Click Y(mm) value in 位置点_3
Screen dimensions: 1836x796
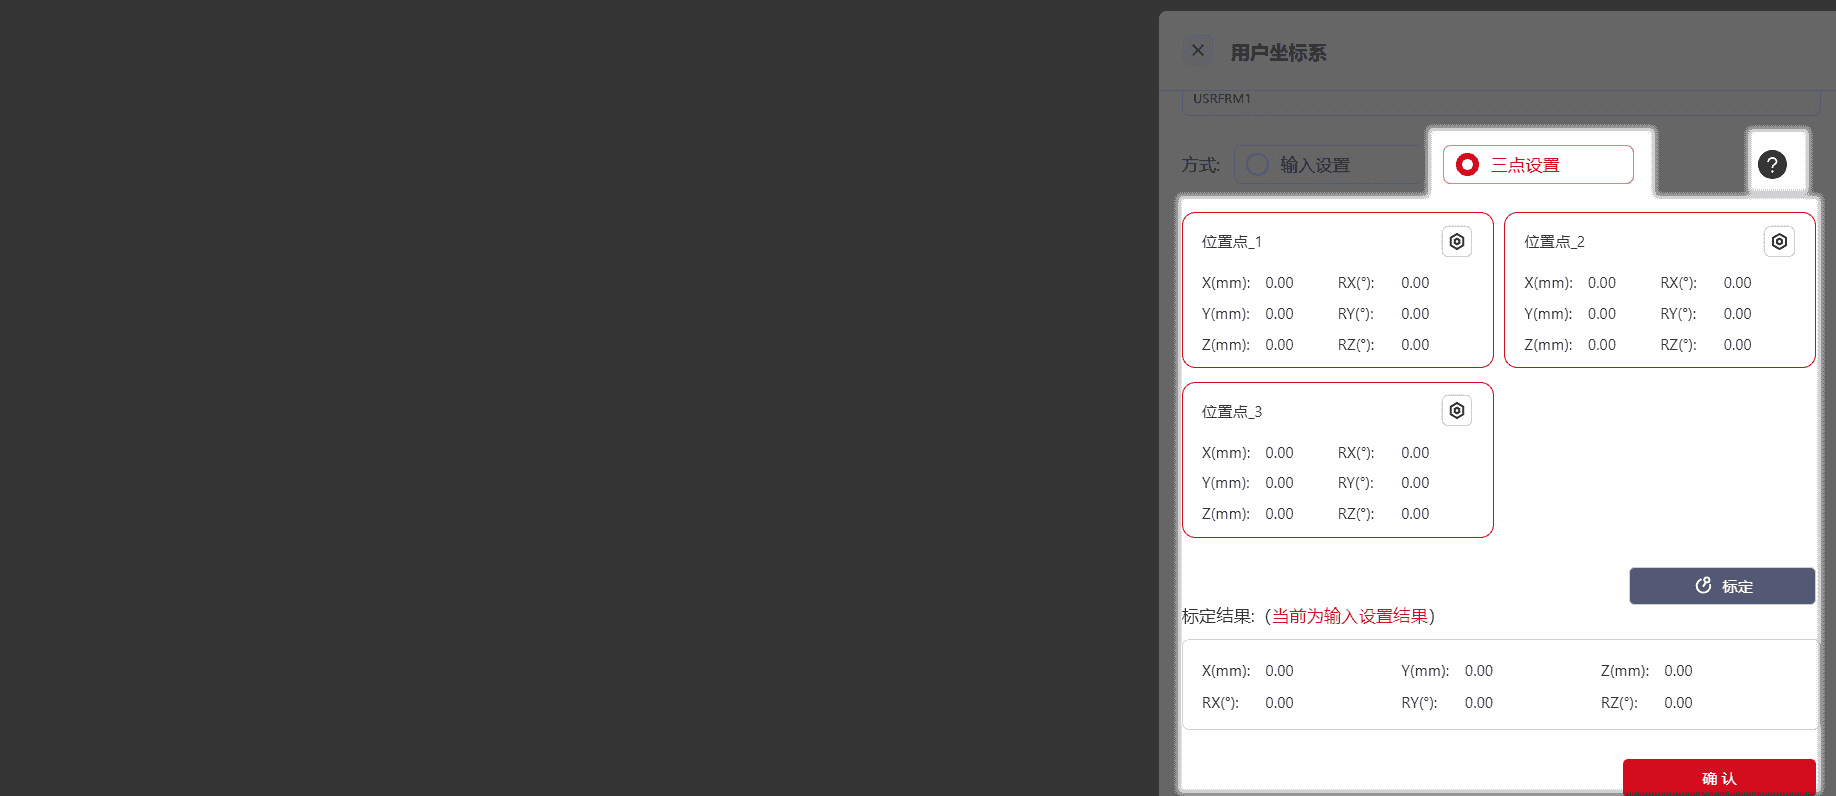(1279, 483)
